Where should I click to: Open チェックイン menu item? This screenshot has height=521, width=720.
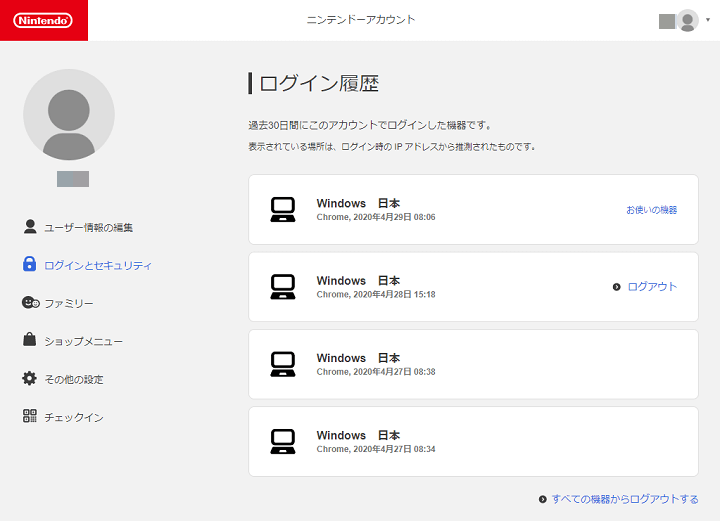click(74, 418)
